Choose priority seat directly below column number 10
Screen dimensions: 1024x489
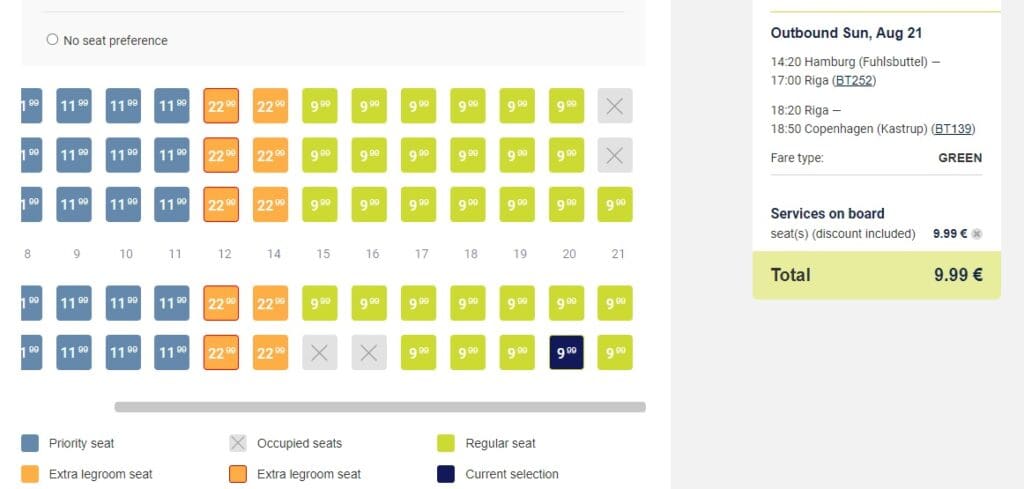point(123,303)
